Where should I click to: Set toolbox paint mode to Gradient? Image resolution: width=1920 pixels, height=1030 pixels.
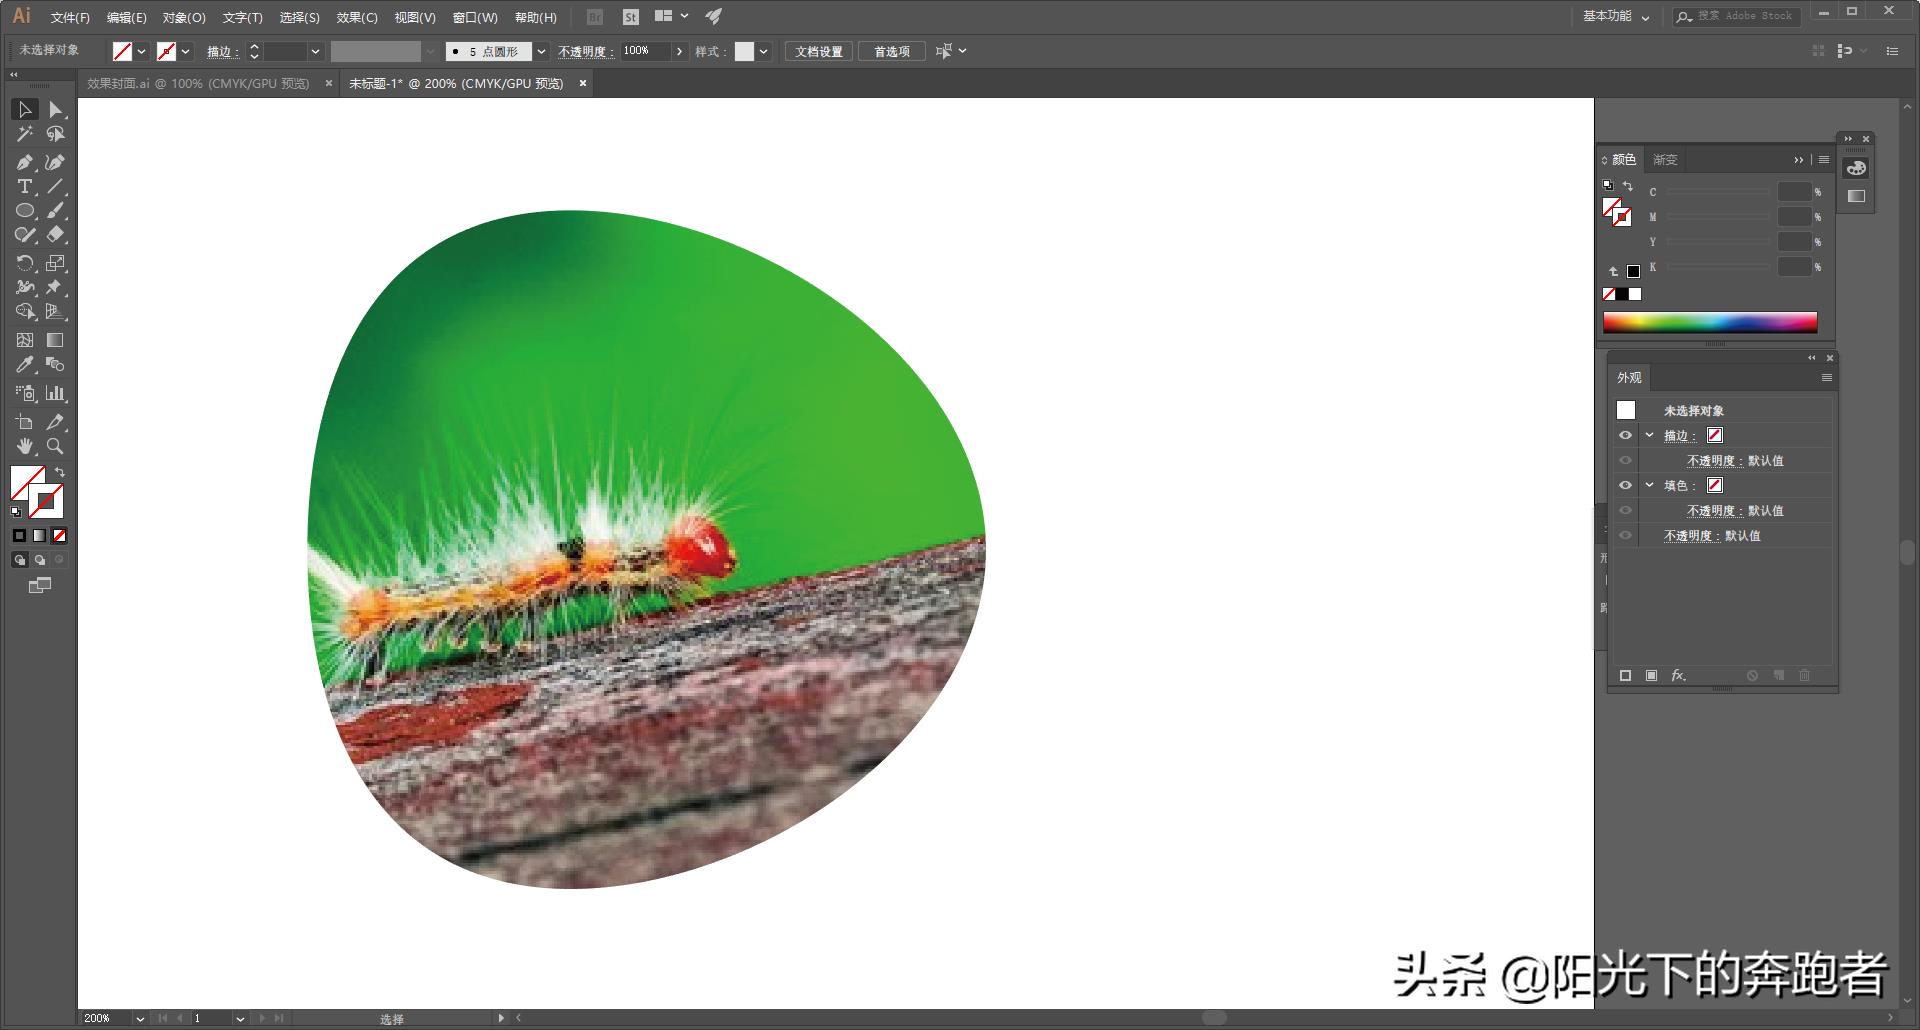coord(39,536)
